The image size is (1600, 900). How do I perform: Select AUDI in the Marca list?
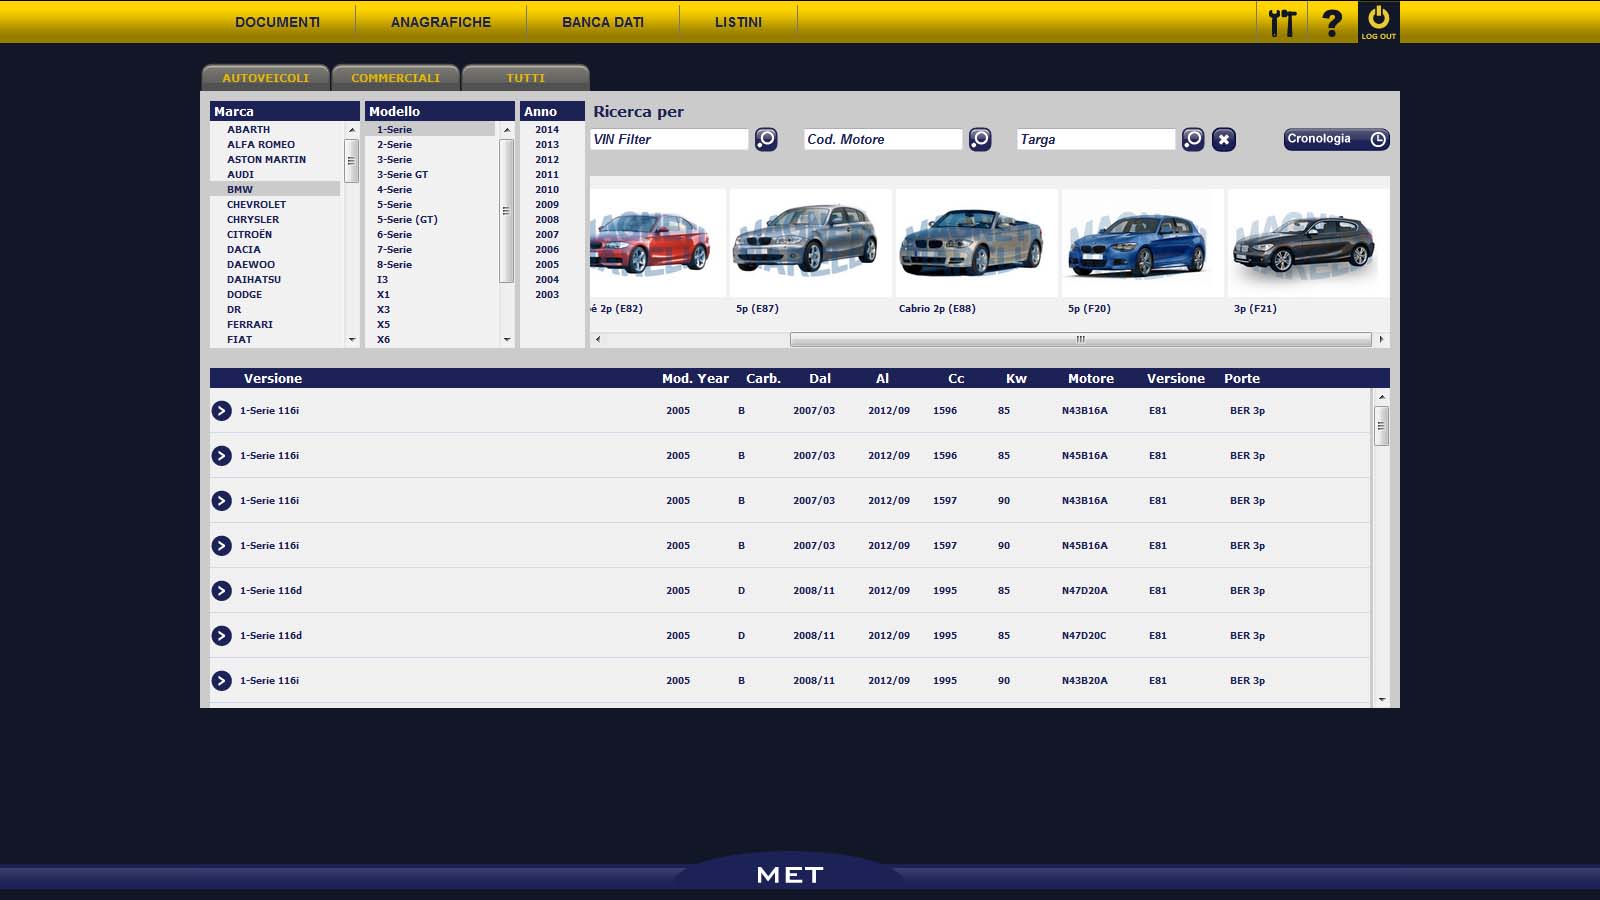click(x=240, y=174)
